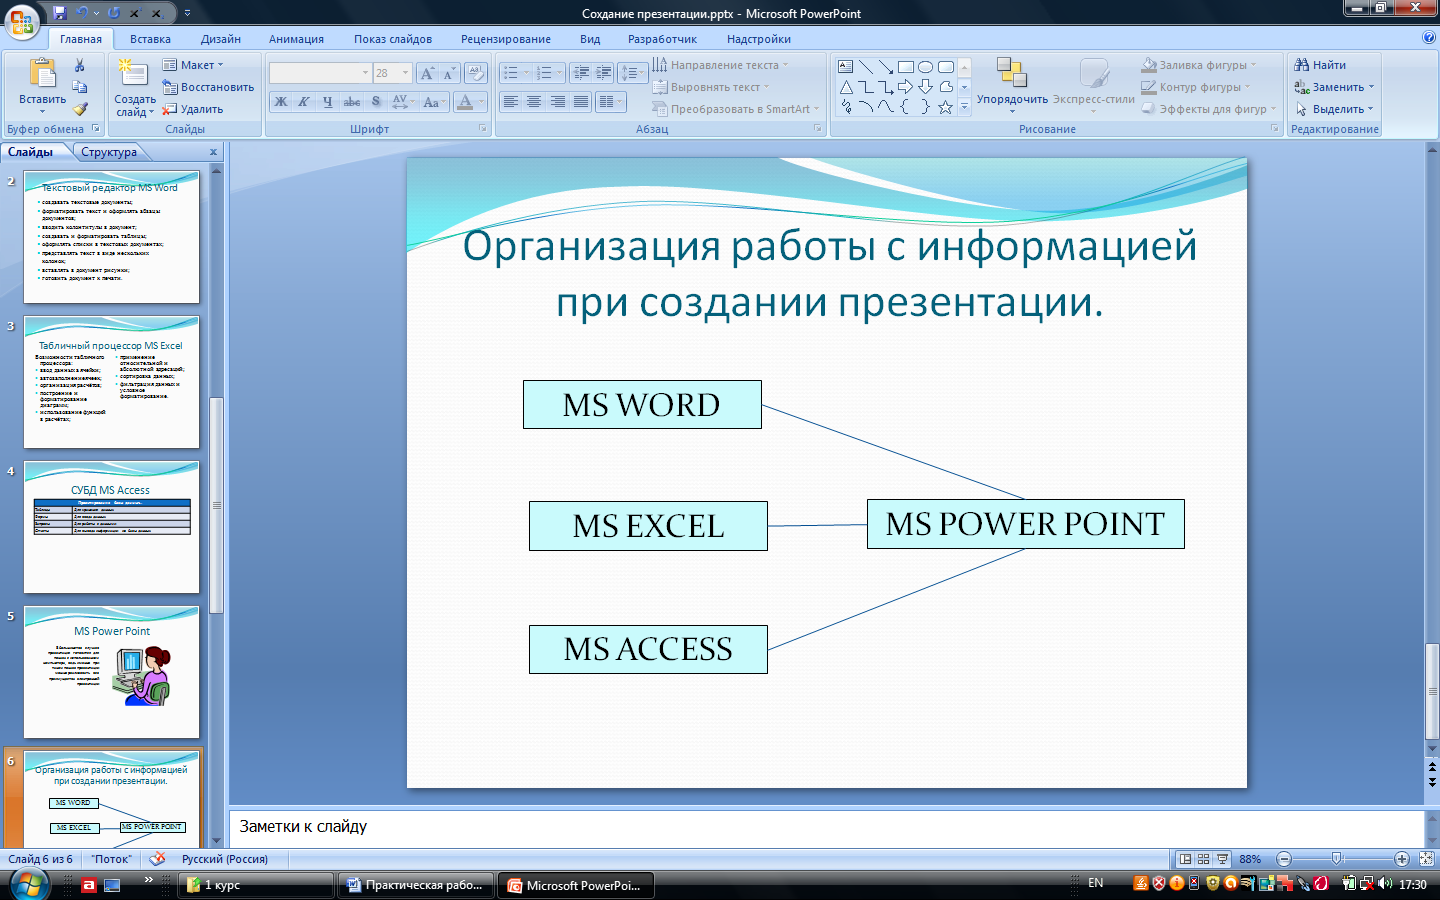Select the straight line shape
Viewport: 1440px width, 900px height.
click(866, 67)
